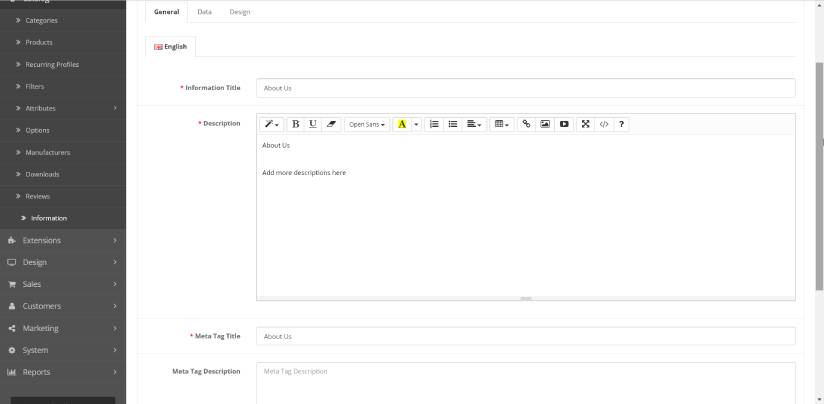Expand the paragraph alignment dropdown

(474, 124)
